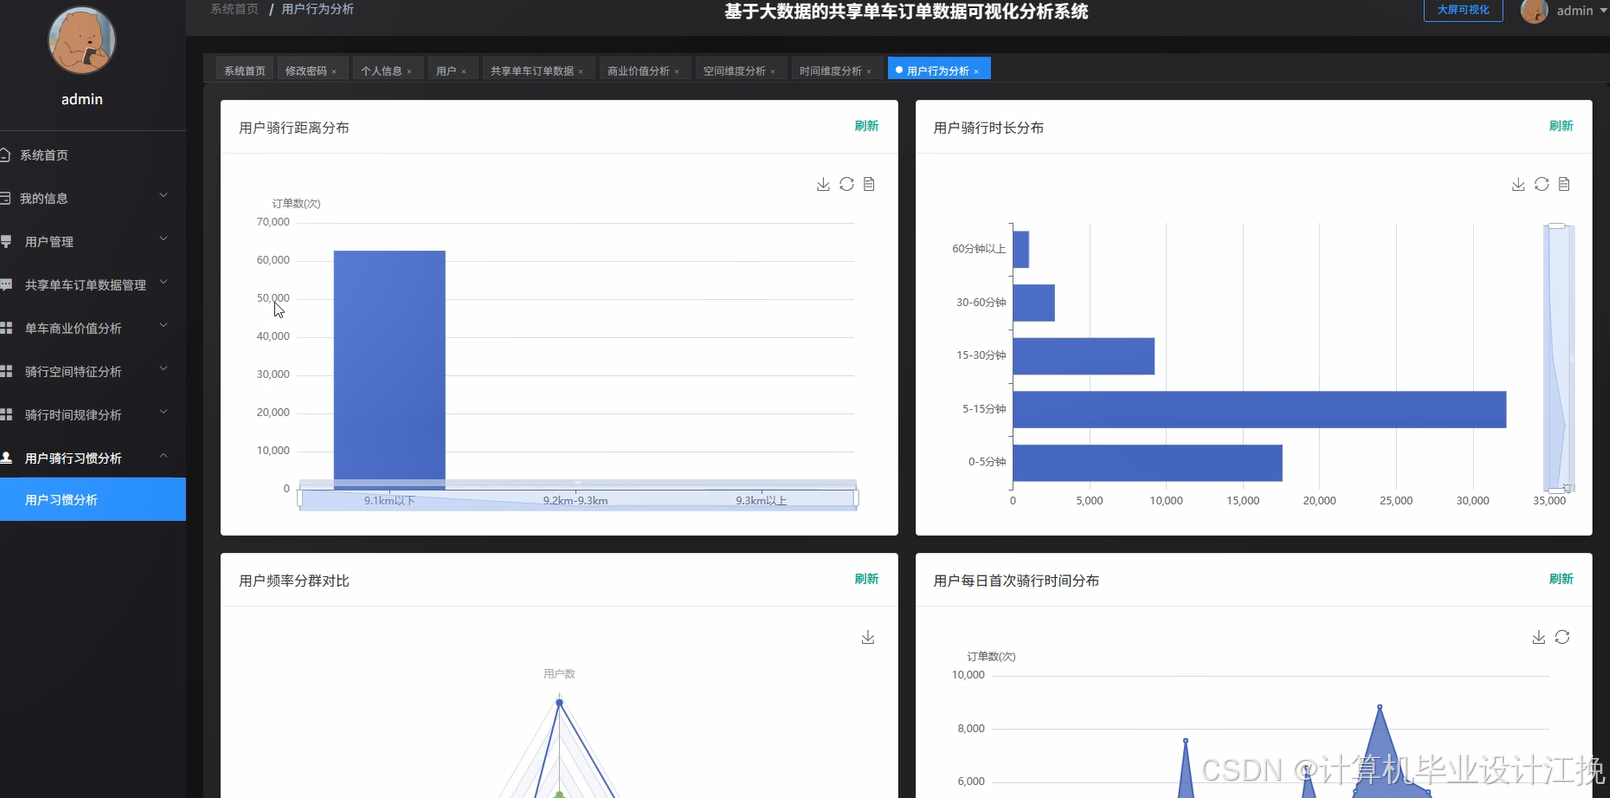Close the 个人信息 tab
1610x798 pixels.
point(409,71)
